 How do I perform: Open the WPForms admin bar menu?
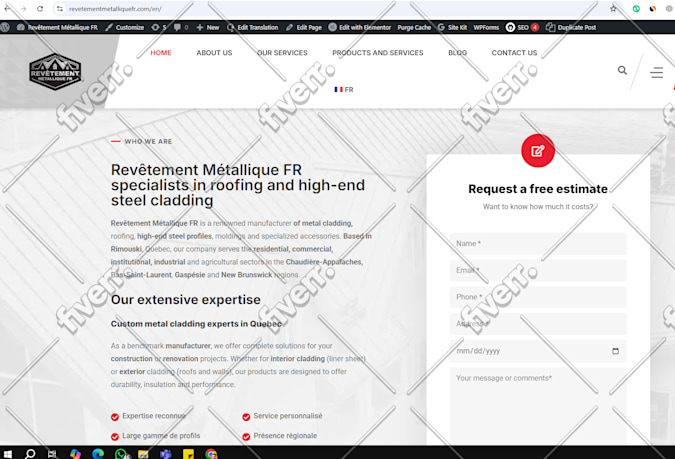(486, 27)
